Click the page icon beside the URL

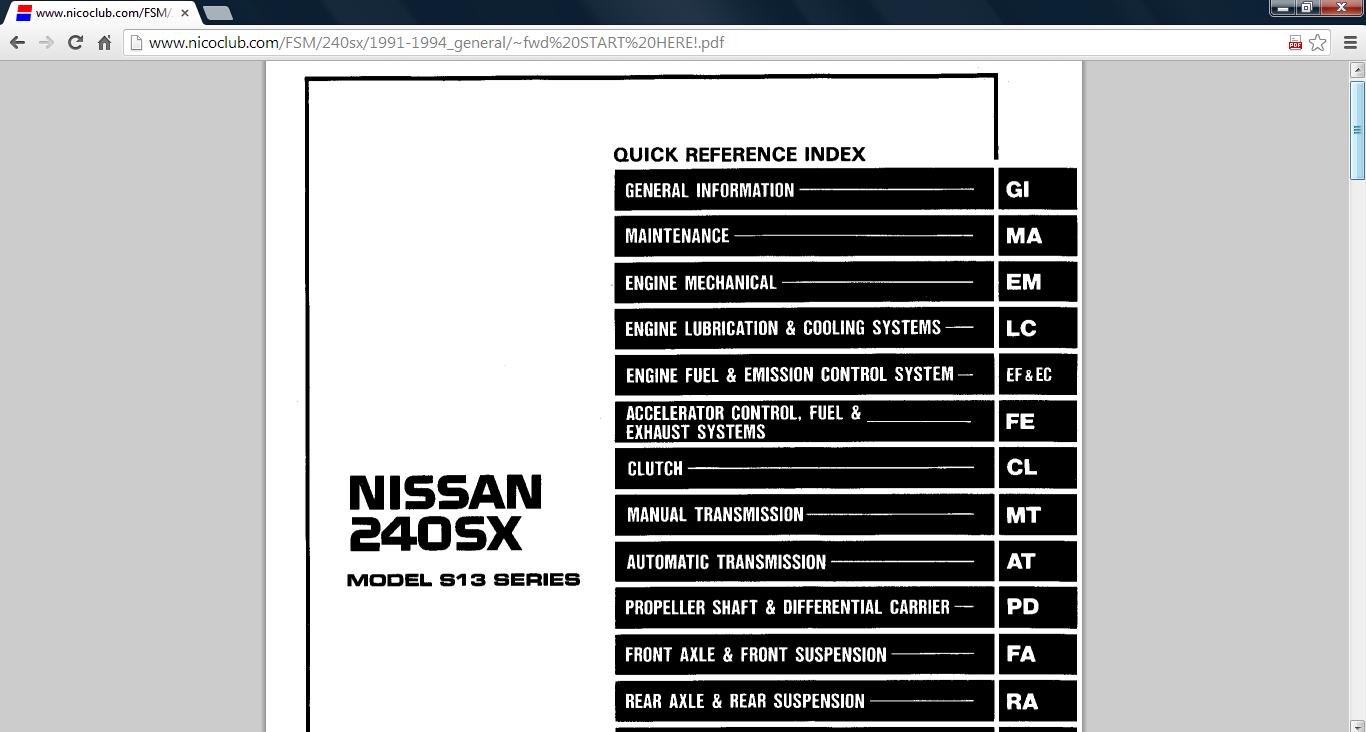(x=137, y=42)
